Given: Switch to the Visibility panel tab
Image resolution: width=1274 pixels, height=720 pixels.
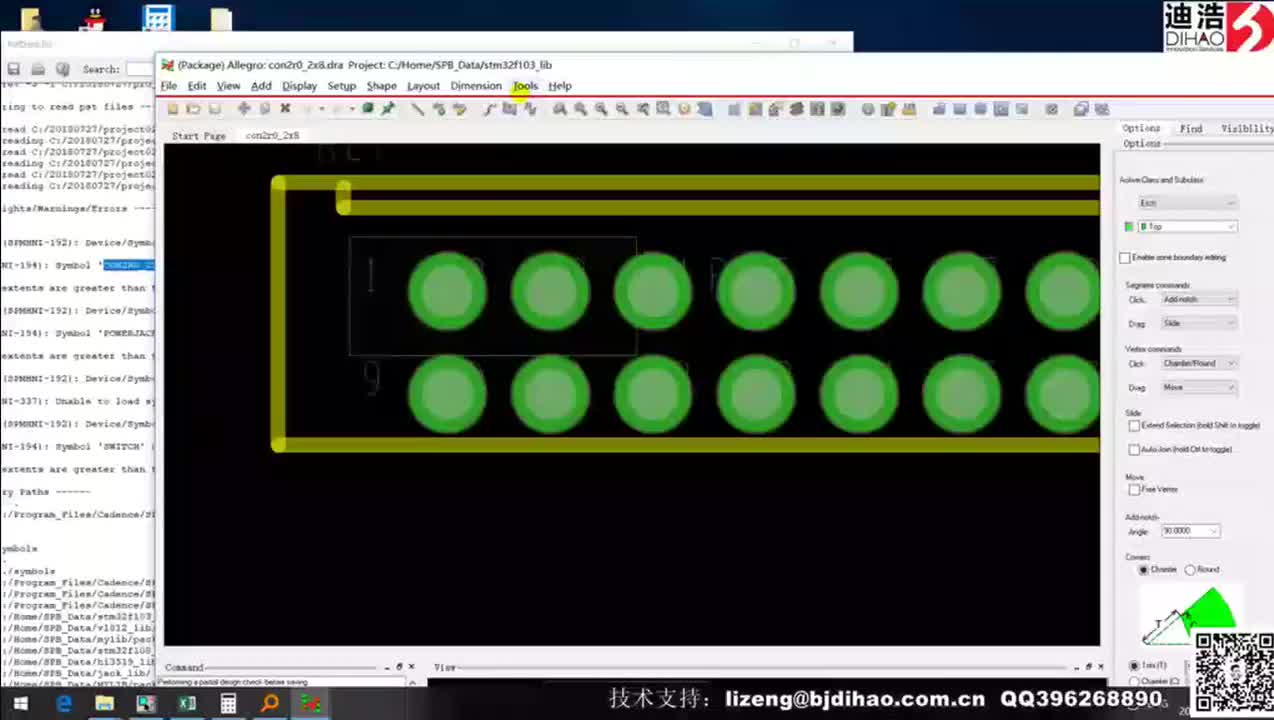Looking at the screenshot, I should point(1246,128).
